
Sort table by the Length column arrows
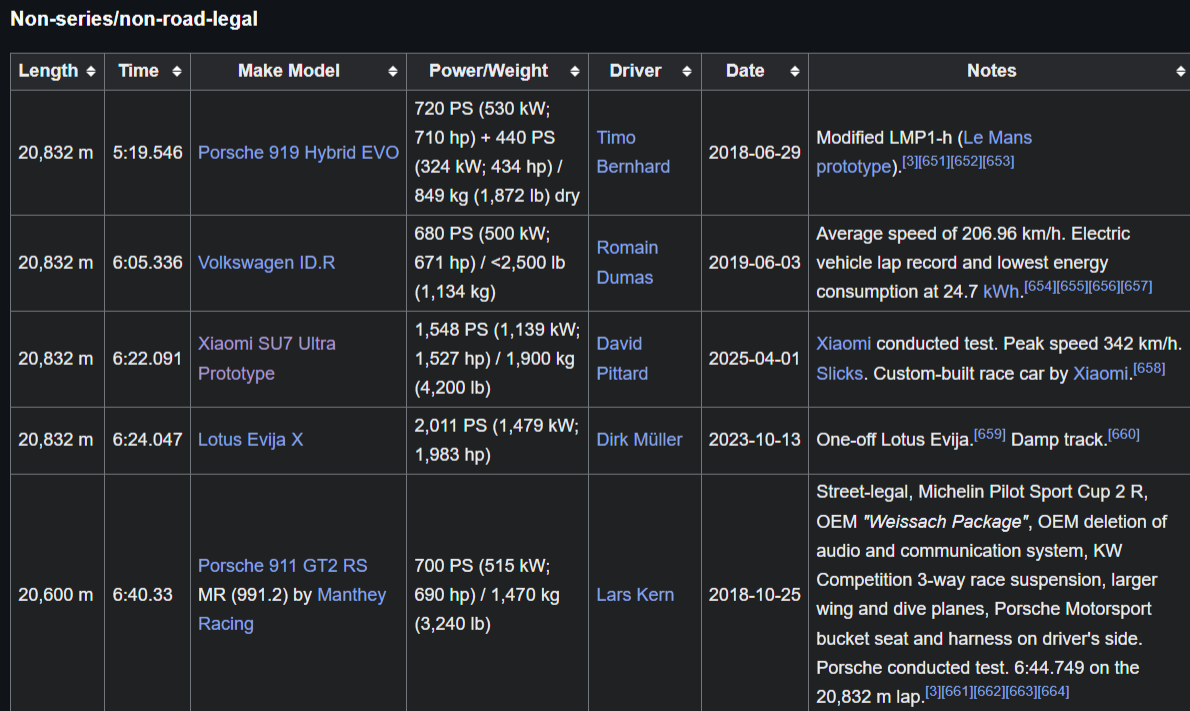(x=90, y=71)
